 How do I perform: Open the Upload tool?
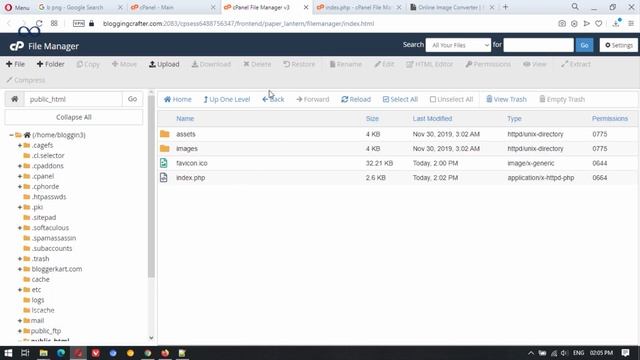click(164, 64)
